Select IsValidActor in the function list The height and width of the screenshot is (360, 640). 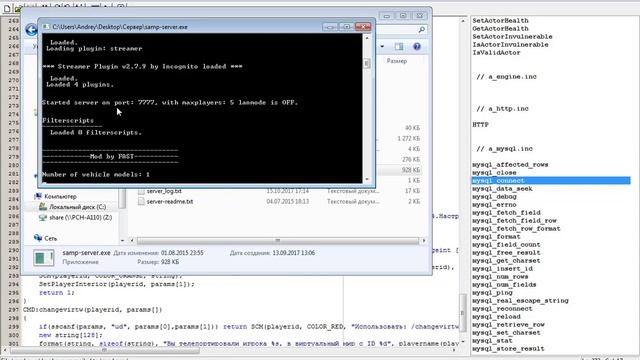coord(496,53)
